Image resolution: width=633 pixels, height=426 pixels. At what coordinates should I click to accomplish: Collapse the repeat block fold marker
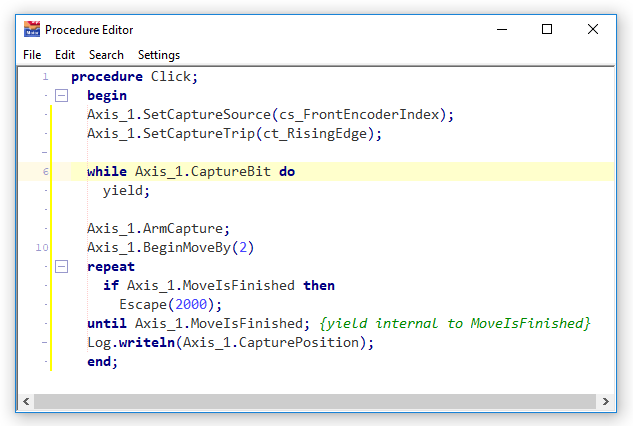pos(62,267)
